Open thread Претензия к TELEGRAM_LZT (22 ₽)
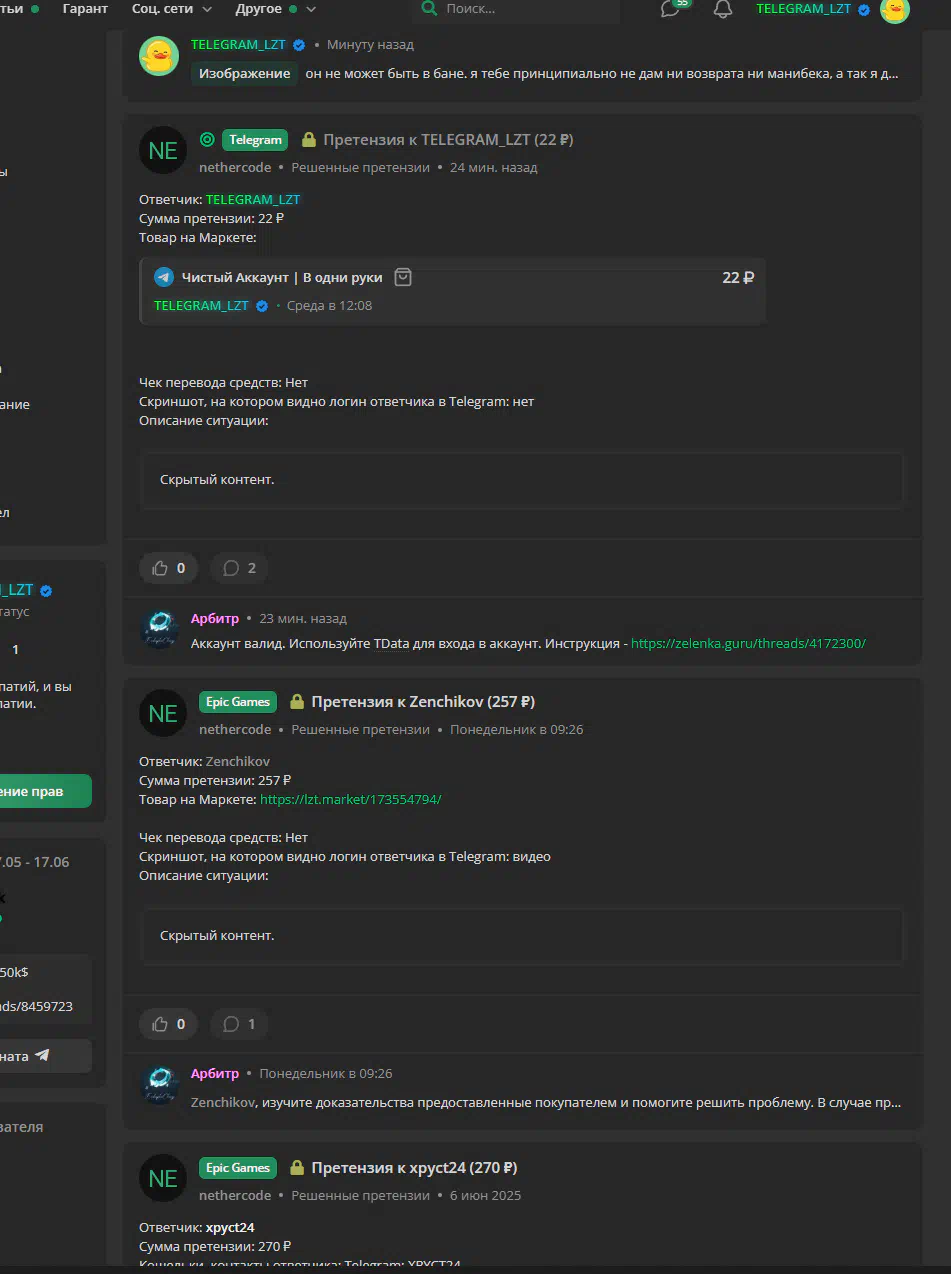 pos(448,140)
